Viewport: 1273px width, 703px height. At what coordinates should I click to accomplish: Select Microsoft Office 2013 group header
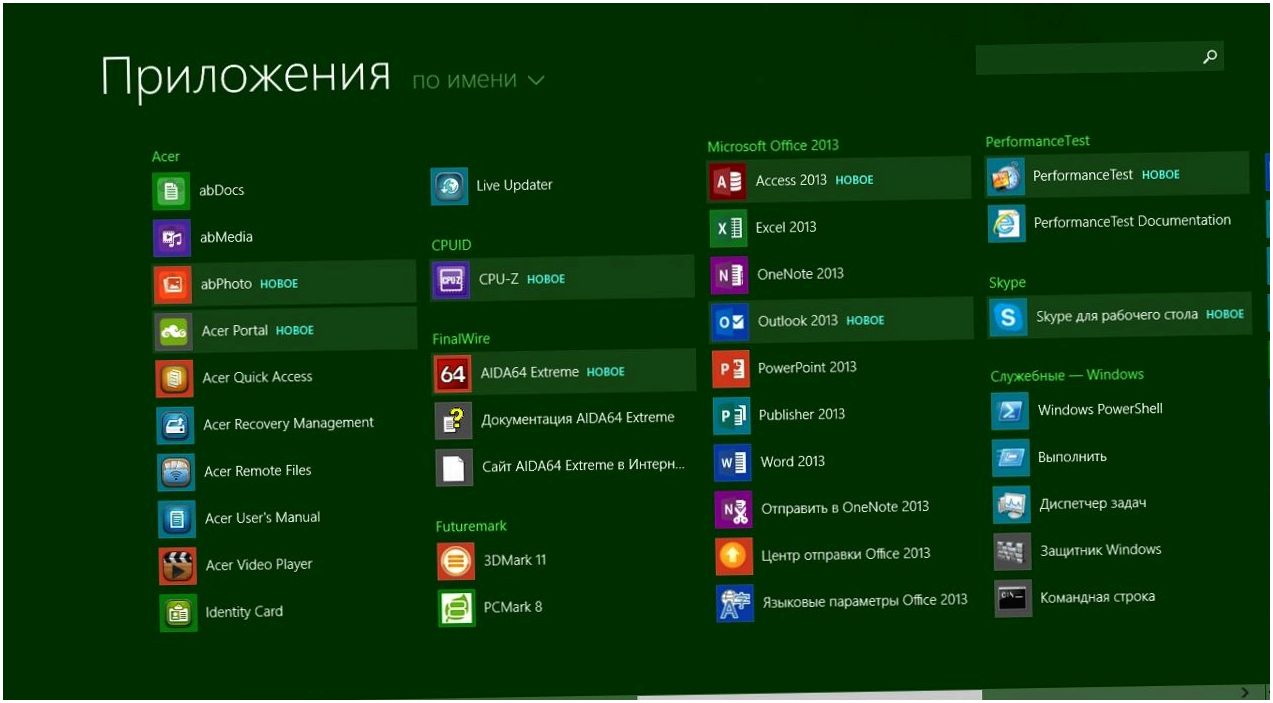click(773, 146)
